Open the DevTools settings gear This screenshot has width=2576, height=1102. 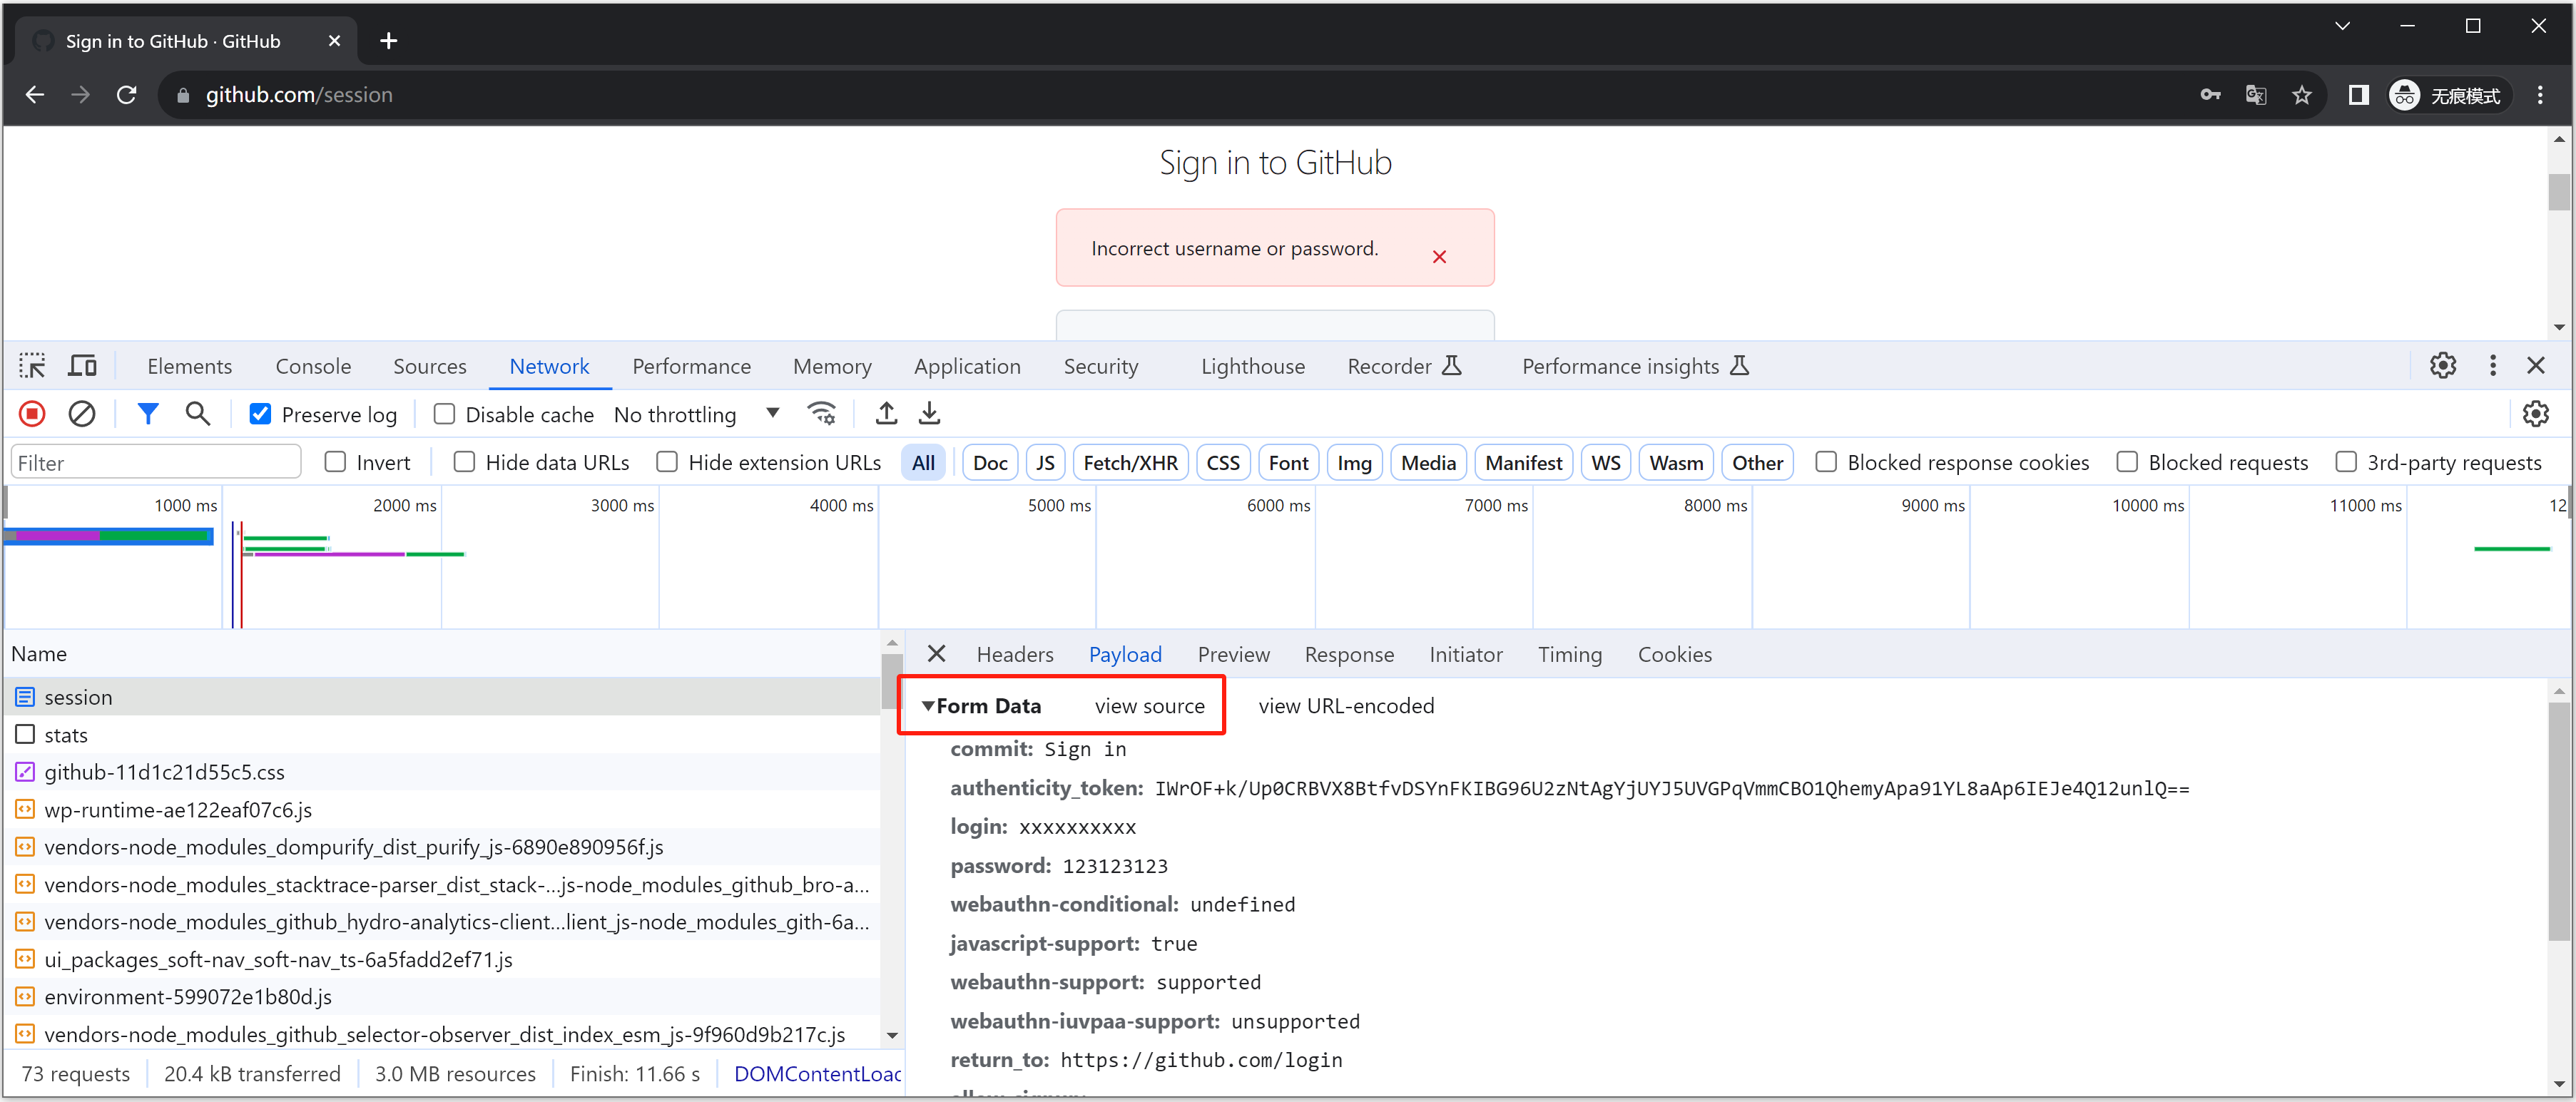[x=2443, y=366]
